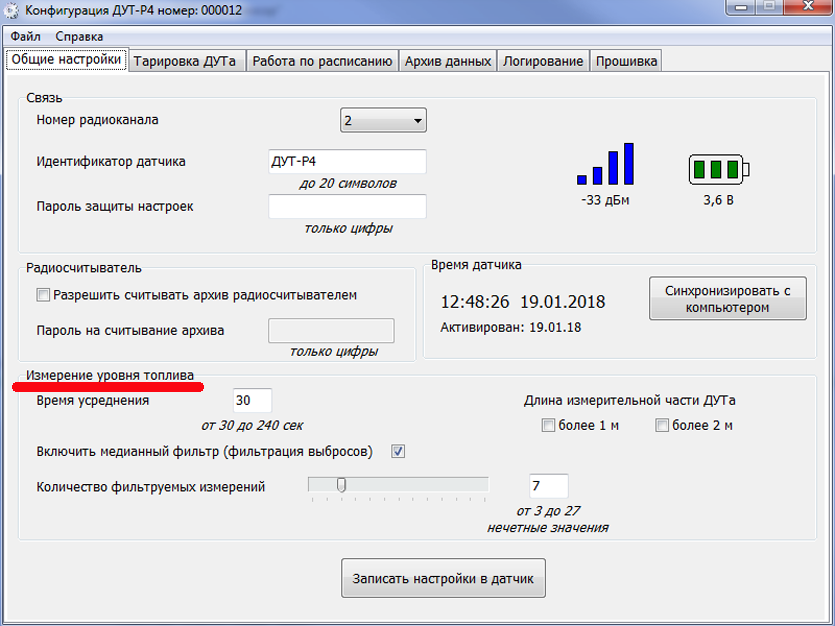Screen dimensions: 835x626
Task: Click the 'от 30 до 240 сек' hint
Action: point(252,425)
